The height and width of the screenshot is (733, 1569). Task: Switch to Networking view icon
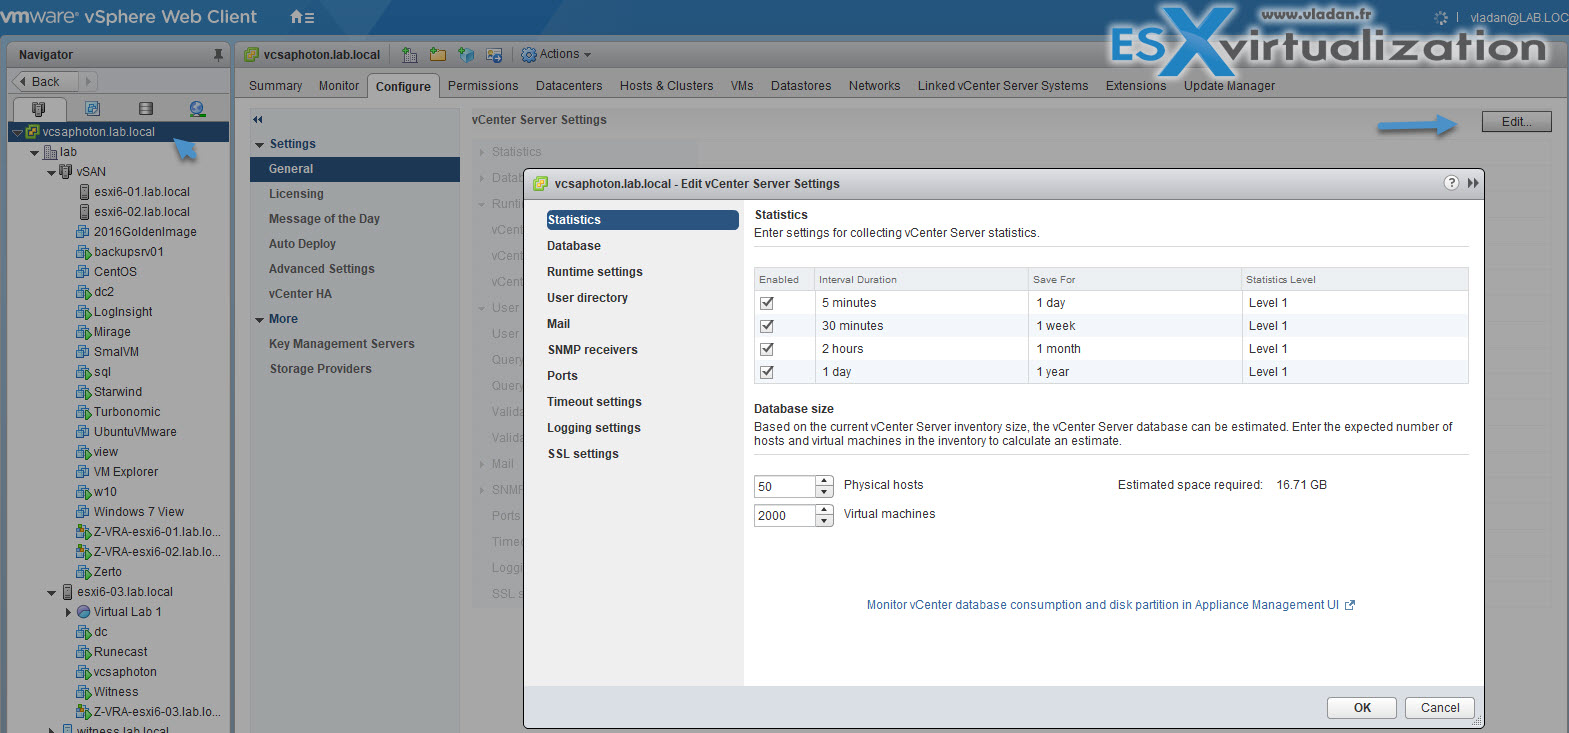(x=197, y=108)
